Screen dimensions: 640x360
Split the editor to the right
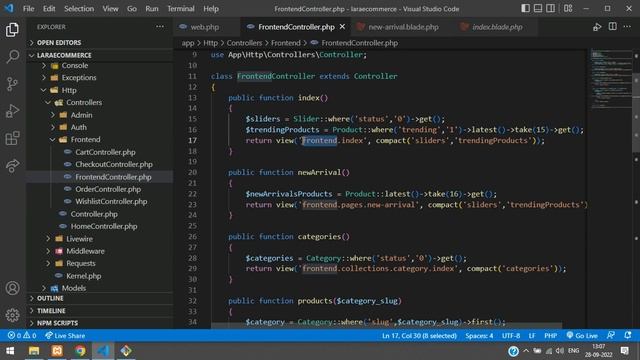tap(613, 27)
